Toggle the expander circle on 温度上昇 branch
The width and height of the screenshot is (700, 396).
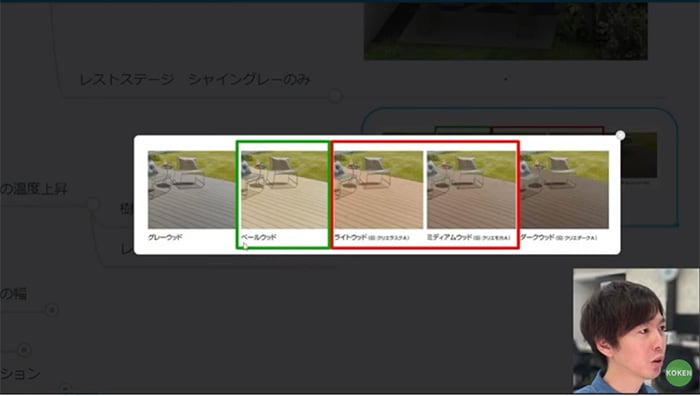[x=92, y=204]
